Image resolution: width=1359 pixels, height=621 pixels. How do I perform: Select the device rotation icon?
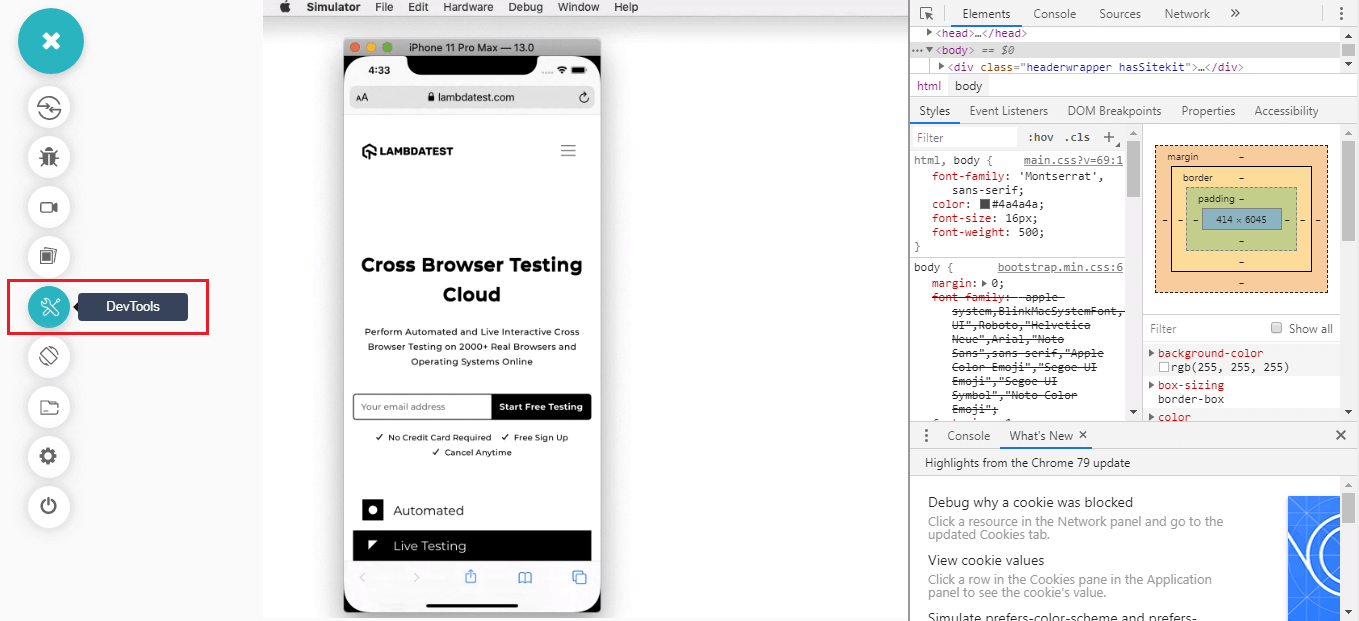(x=49, y=357)
